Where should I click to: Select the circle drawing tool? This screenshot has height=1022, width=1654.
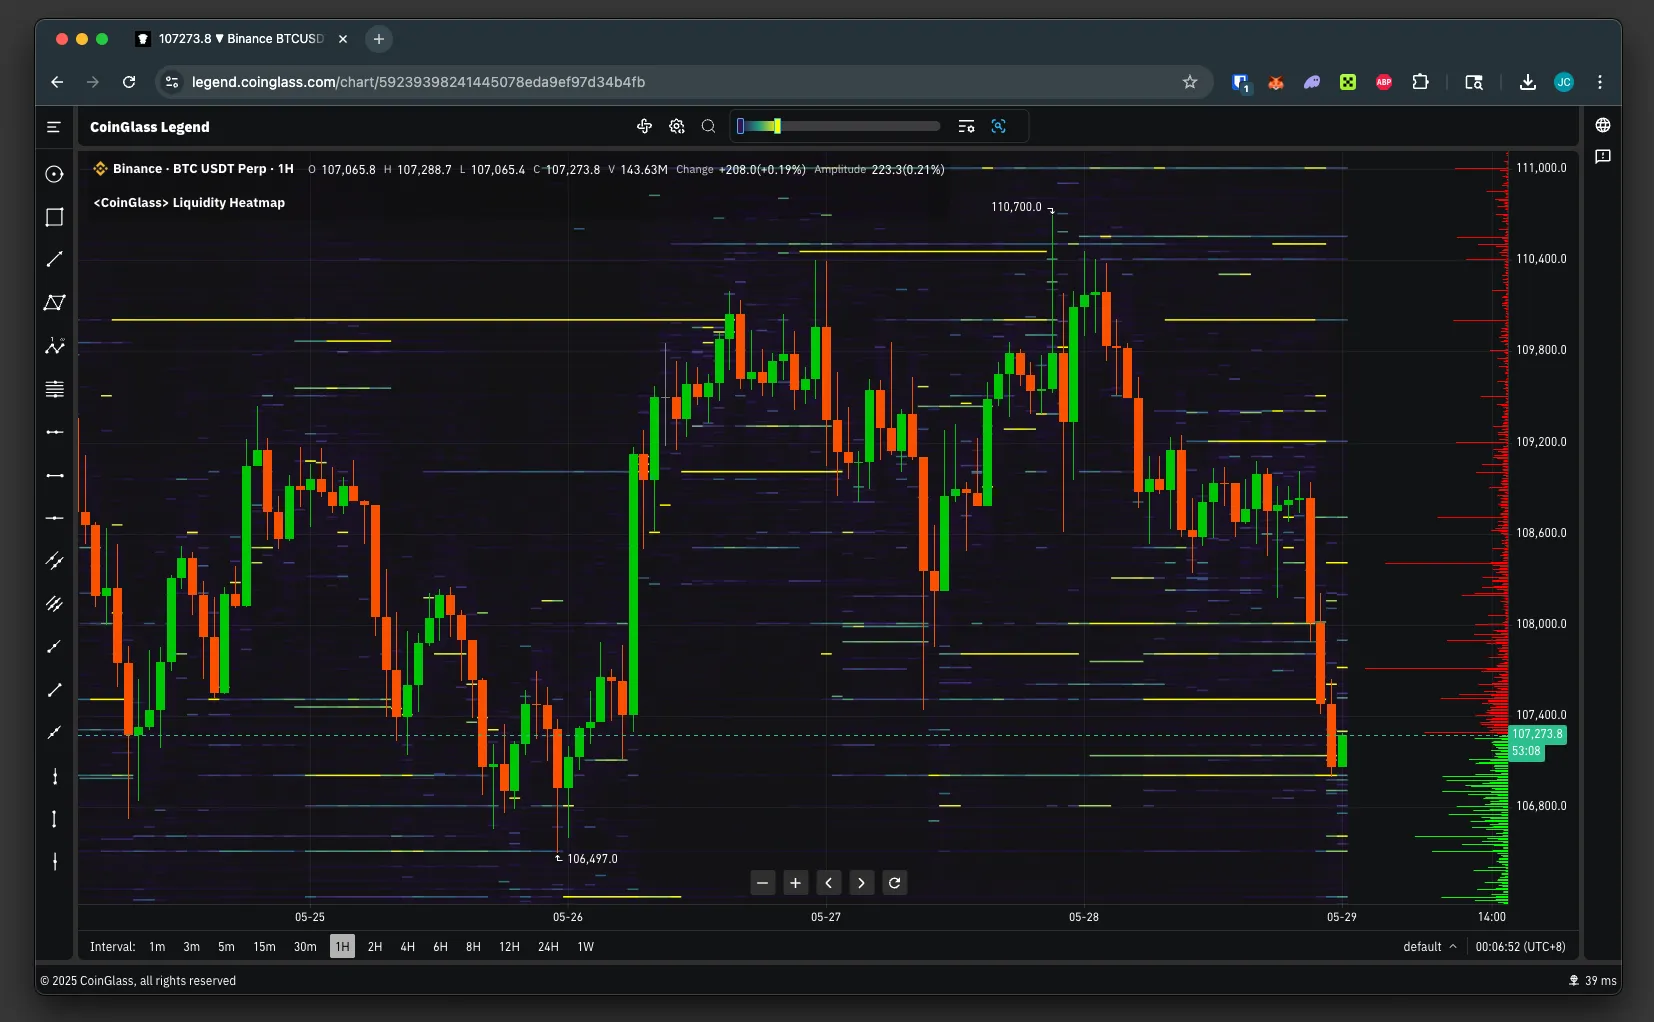(54, 174)
